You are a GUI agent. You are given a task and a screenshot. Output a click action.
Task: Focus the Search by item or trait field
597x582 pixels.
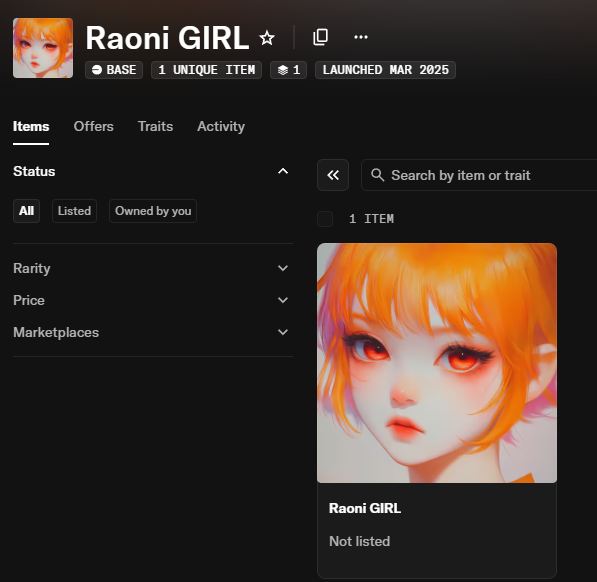coord(479,175)
